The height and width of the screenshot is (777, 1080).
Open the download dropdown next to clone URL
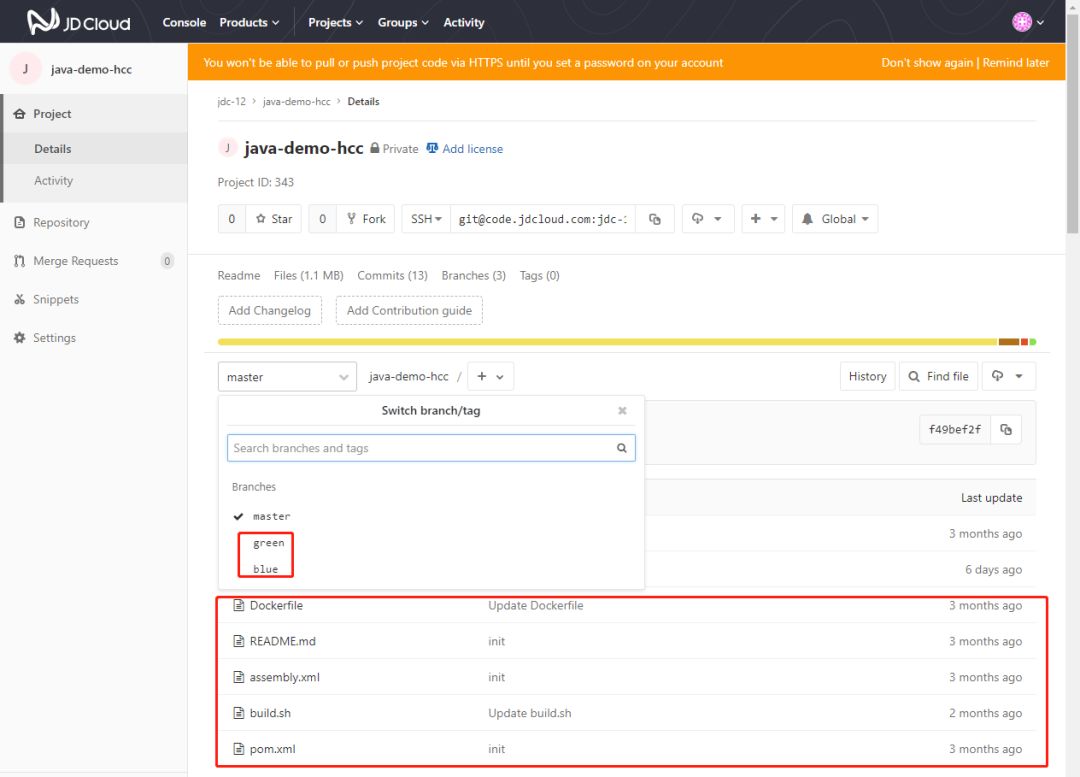point(707,219)
